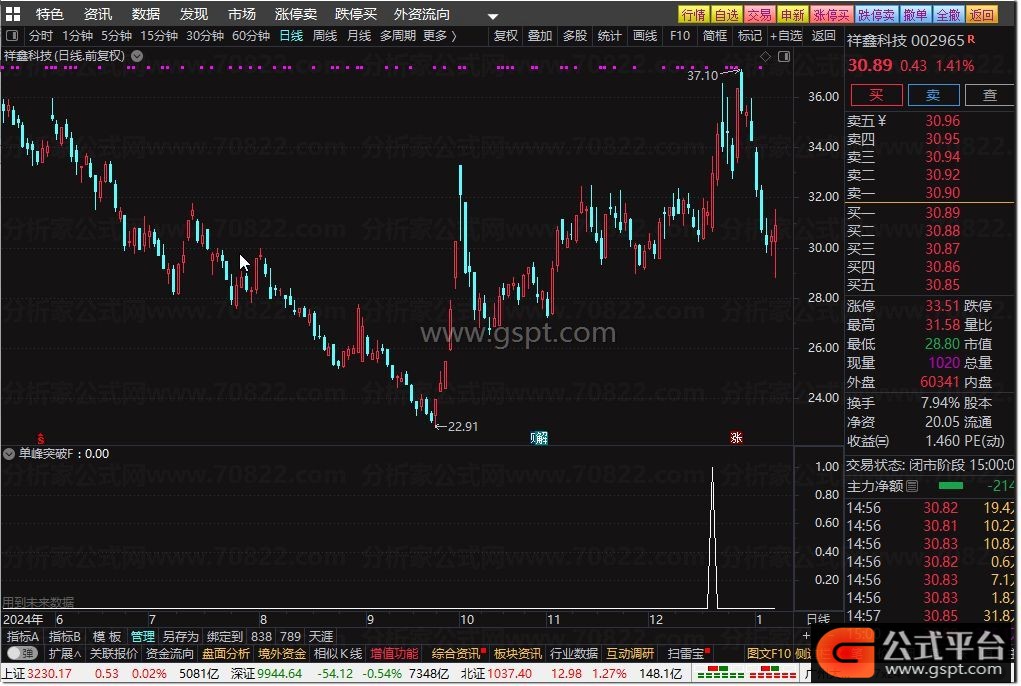
Task: Open F10 company info
Action: [680, 35]
